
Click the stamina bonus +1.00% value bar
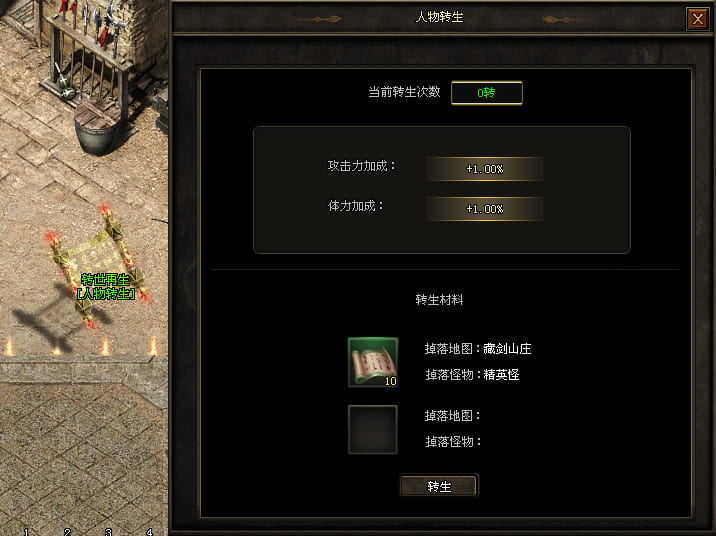[x=484, y=209]
